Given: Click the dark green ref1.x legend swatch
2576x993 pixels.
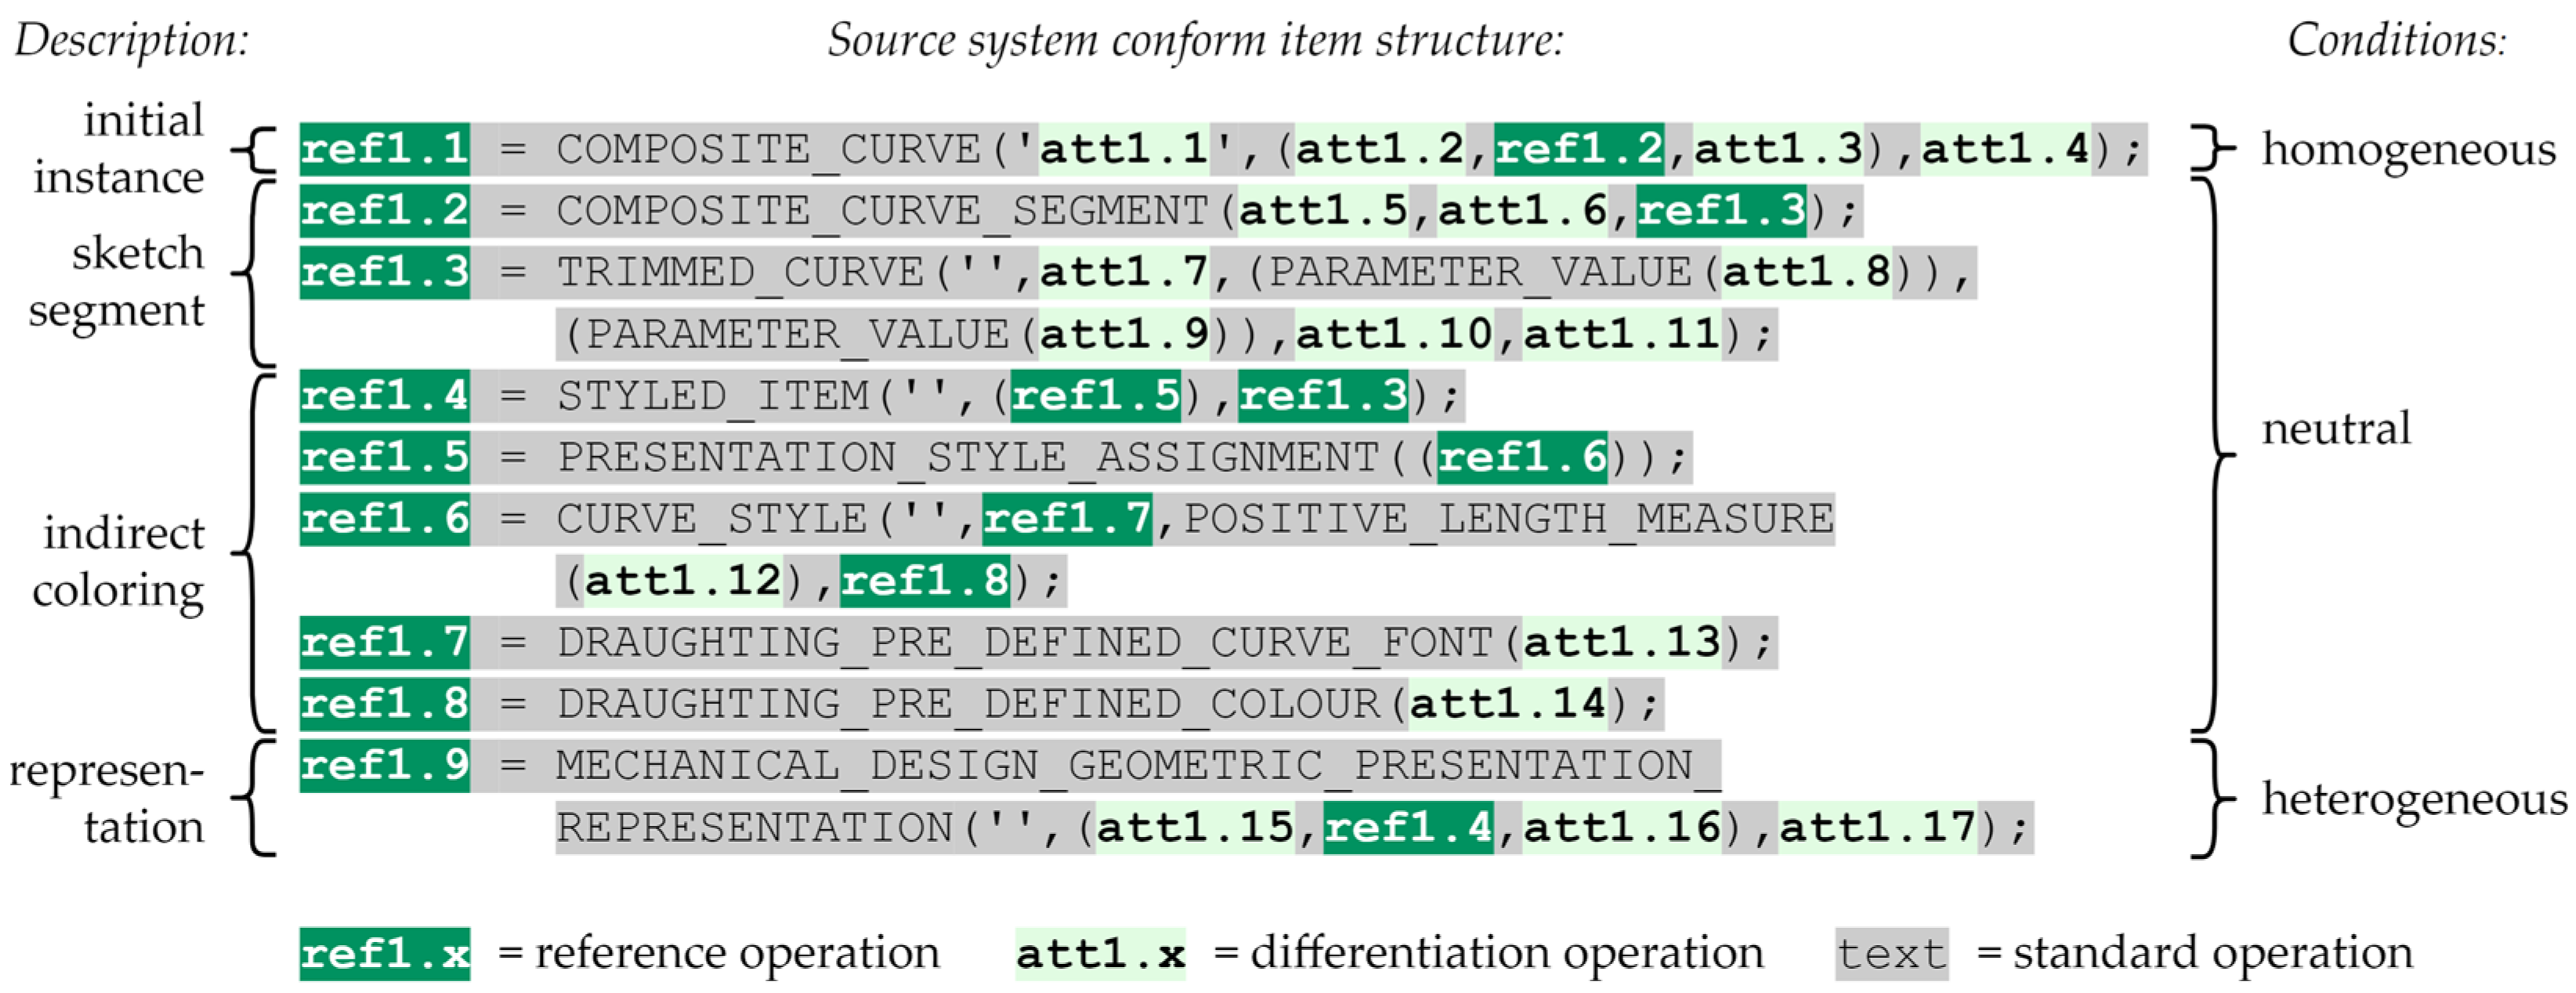Looking at the screenshot, I should click(385, 954).
